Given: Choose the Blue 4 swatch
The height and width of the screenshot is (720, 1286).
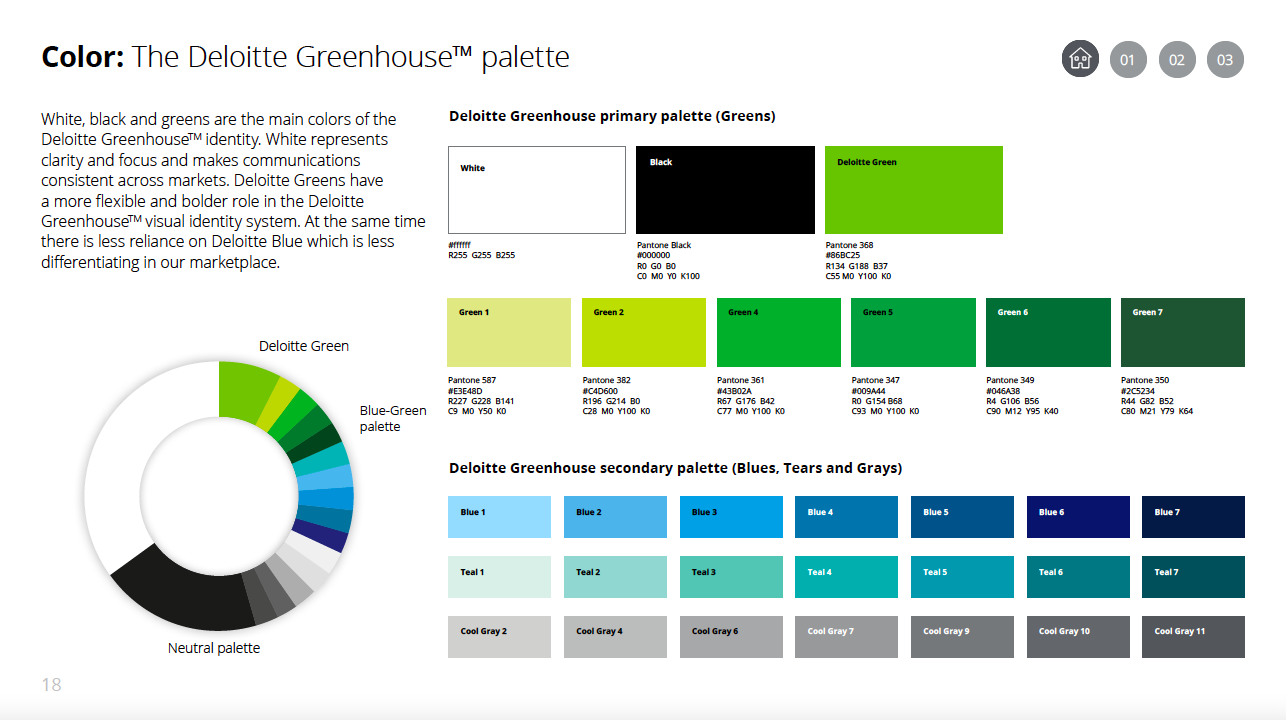Looking at the screenshot, I should tap(846, 517).
